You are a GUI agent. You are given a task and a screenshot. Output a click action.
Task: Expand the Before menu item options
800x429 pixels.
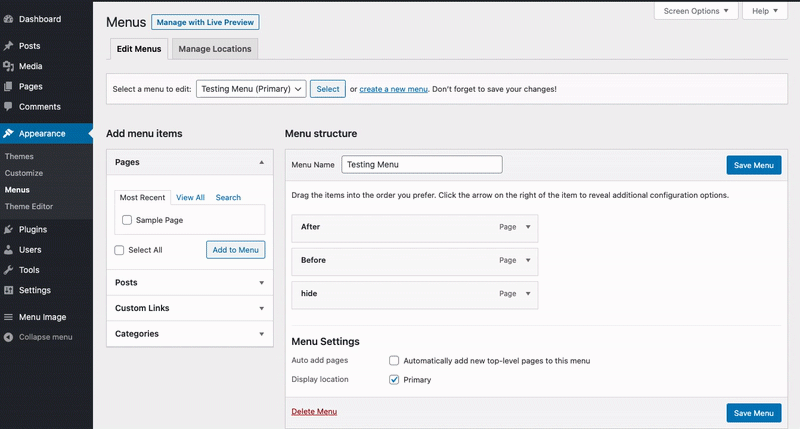(x=528, y=260)
